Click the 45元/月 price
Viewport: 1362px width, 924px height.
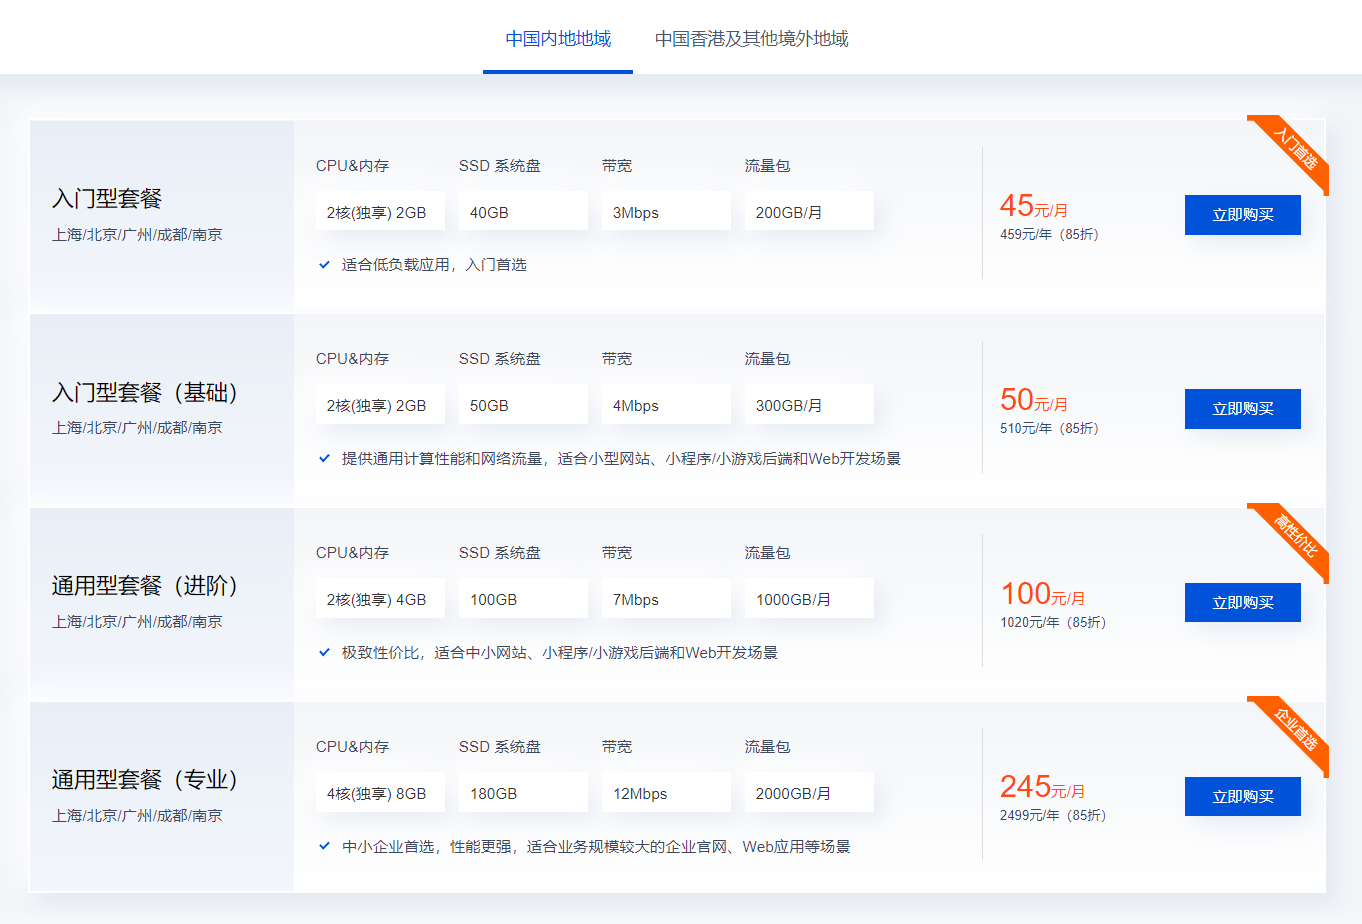pyautogui.click(x=1034, y=206)
